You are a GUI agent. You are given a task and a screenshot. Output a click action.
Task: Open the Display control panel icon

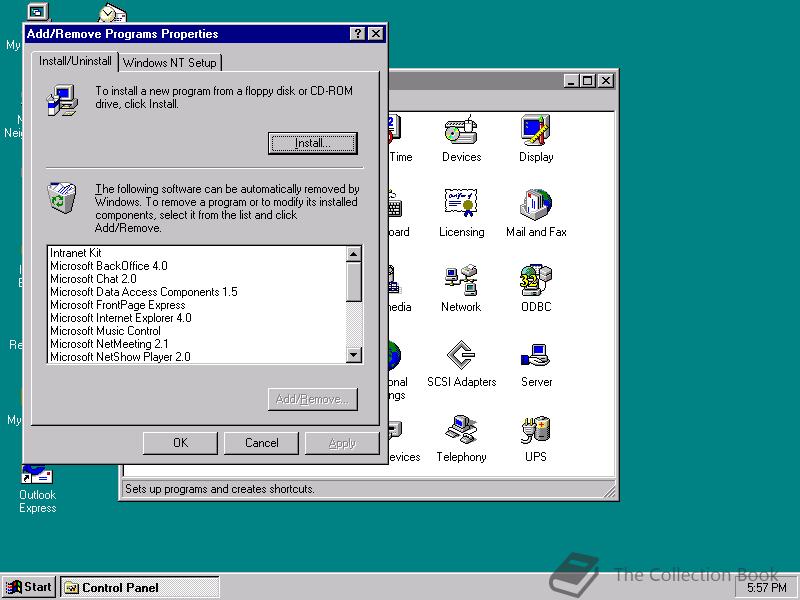click(x=536, y=139)
